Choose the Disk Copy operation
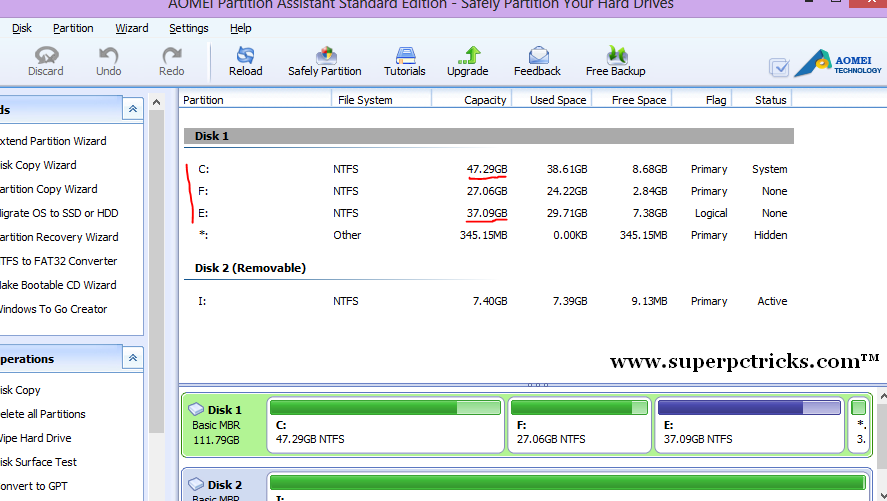The width and height of the screenshot is (887, 501). point(20,390)
